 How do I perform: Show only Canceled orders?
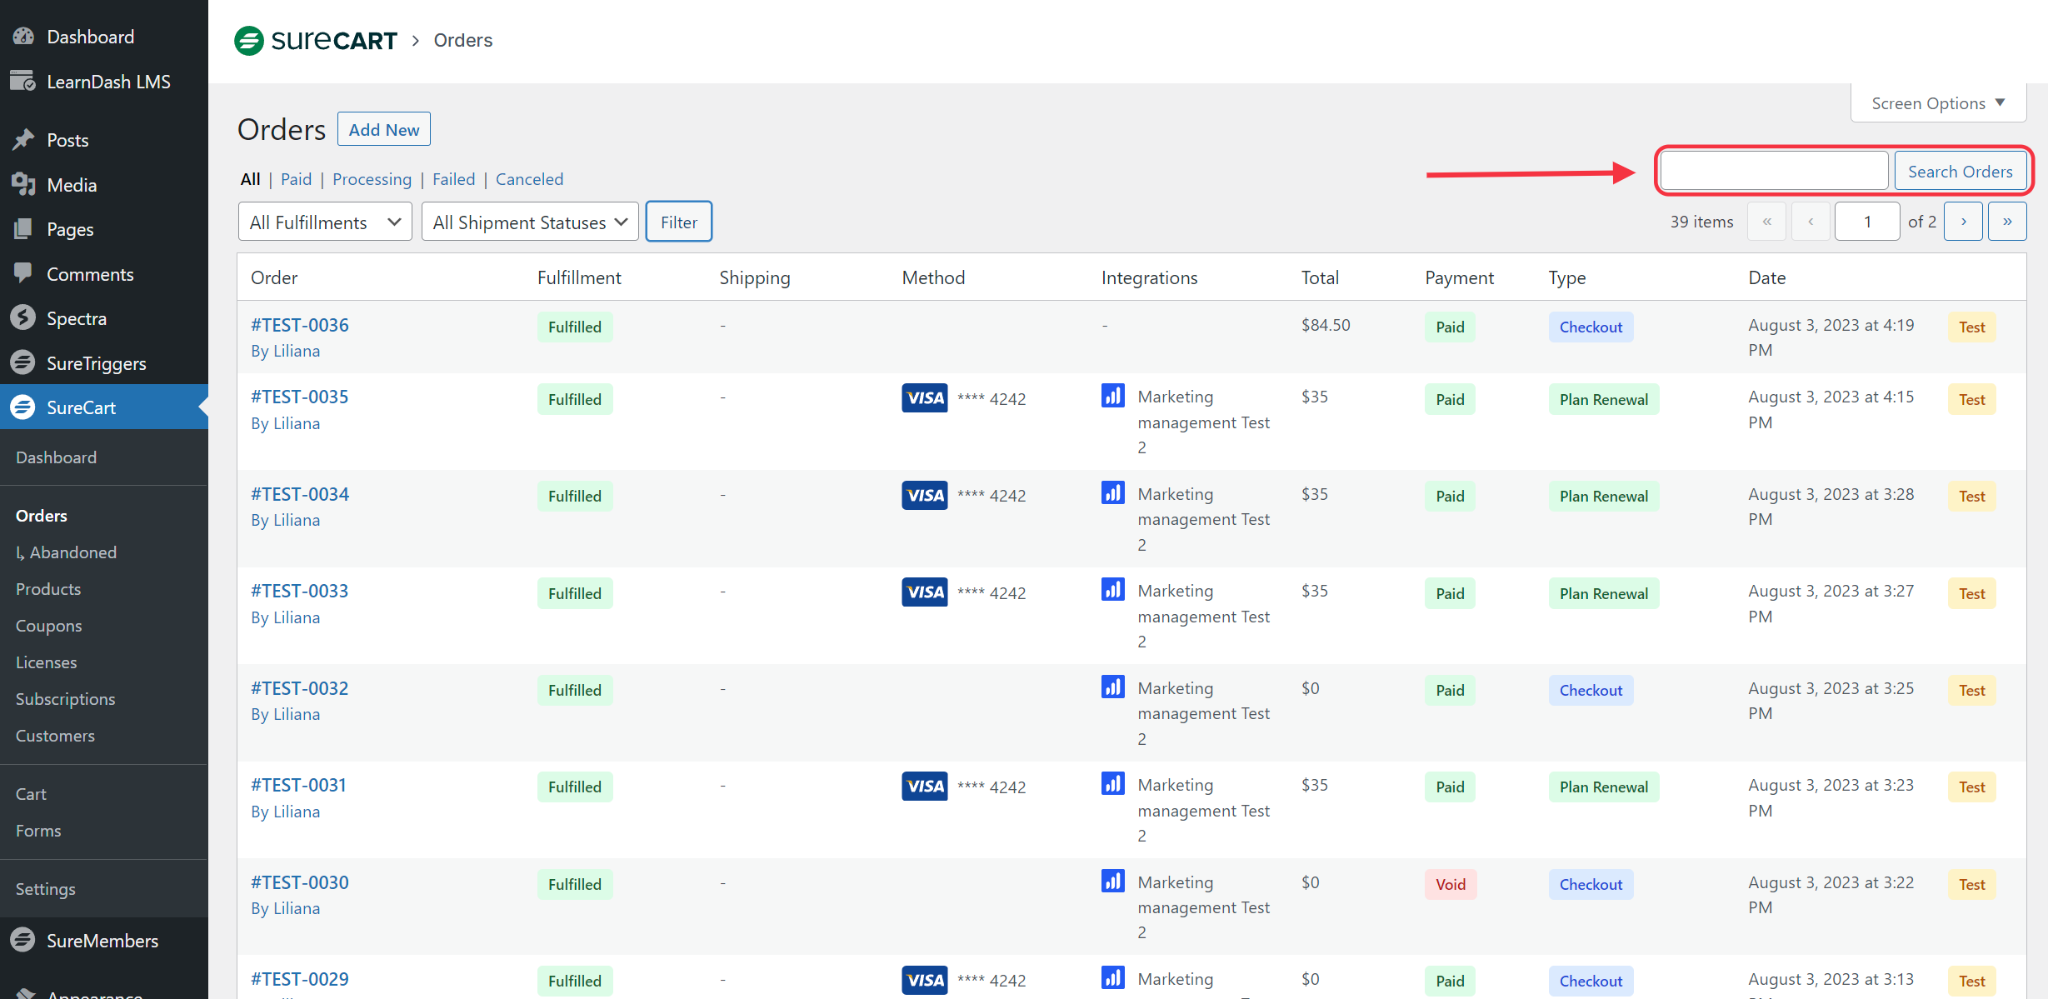tap(529, 179)
